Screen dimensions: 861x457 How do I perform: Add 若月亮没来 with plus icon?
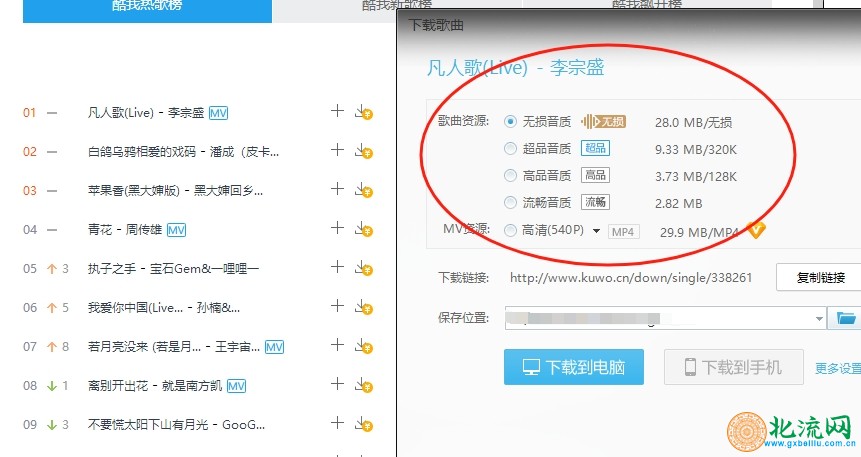pyautogui.click(x=337, y=345)
